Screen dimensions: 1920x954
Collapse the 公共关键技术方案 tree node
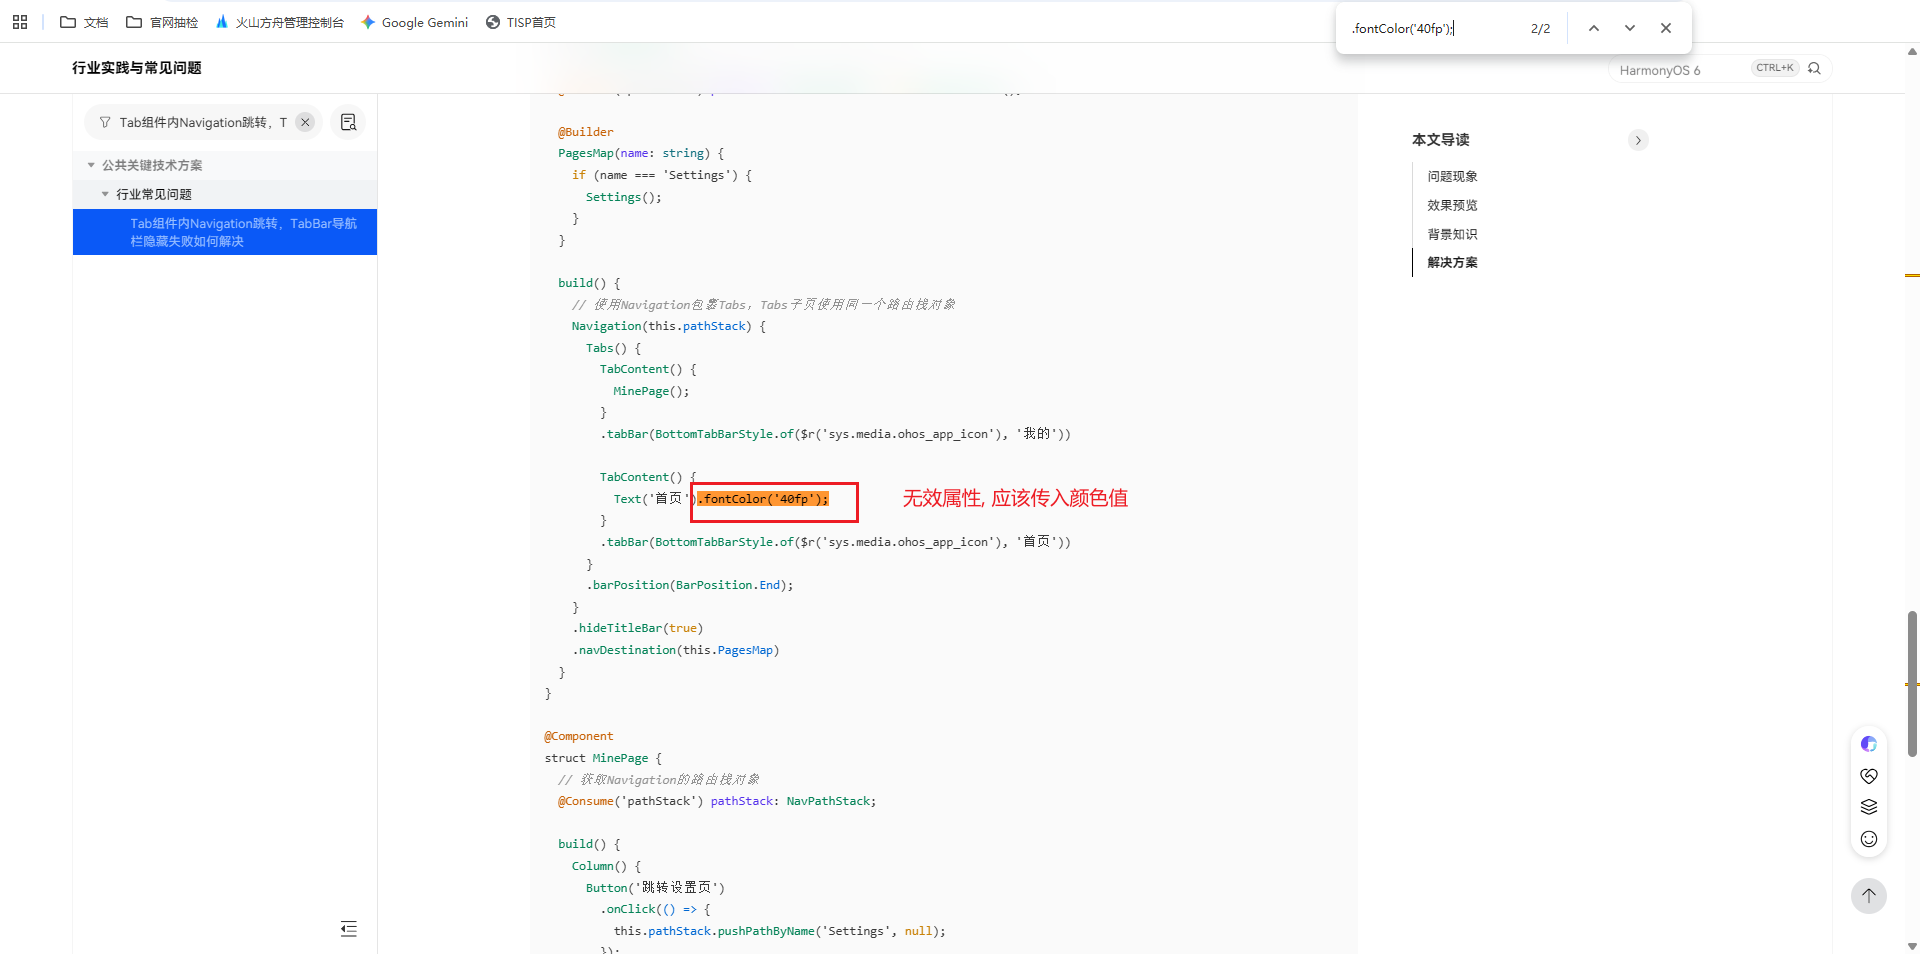click(x=91, y=165)
